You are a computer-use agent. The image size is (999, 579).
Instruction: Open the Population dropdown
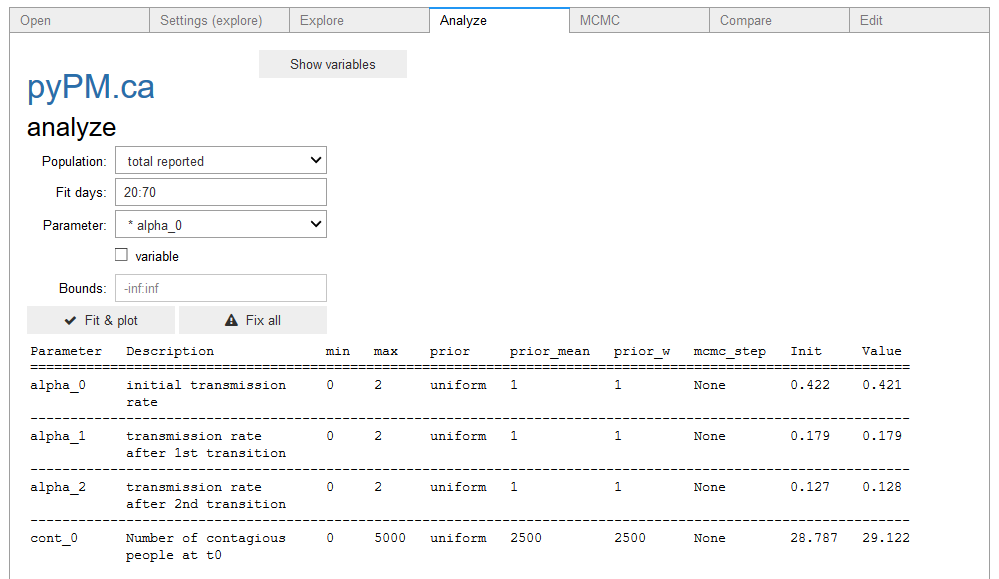221,161
